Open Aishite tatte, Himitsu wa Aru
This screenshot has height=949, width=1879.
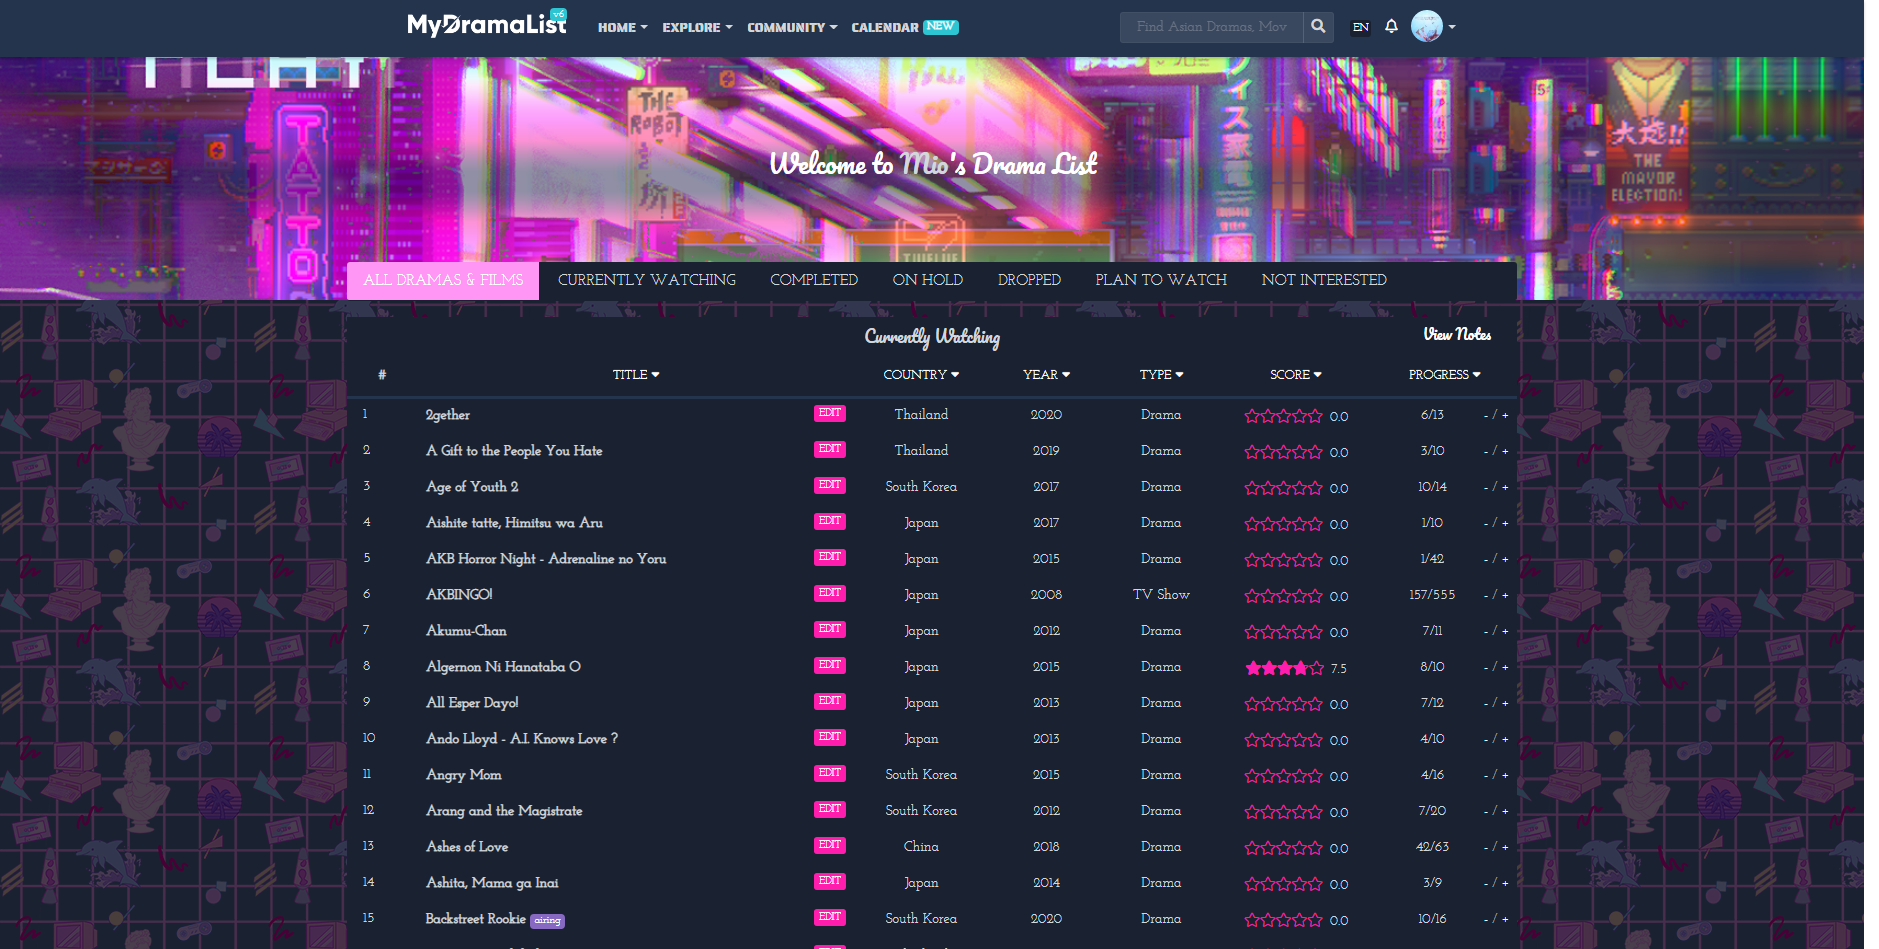click(514, 523)
